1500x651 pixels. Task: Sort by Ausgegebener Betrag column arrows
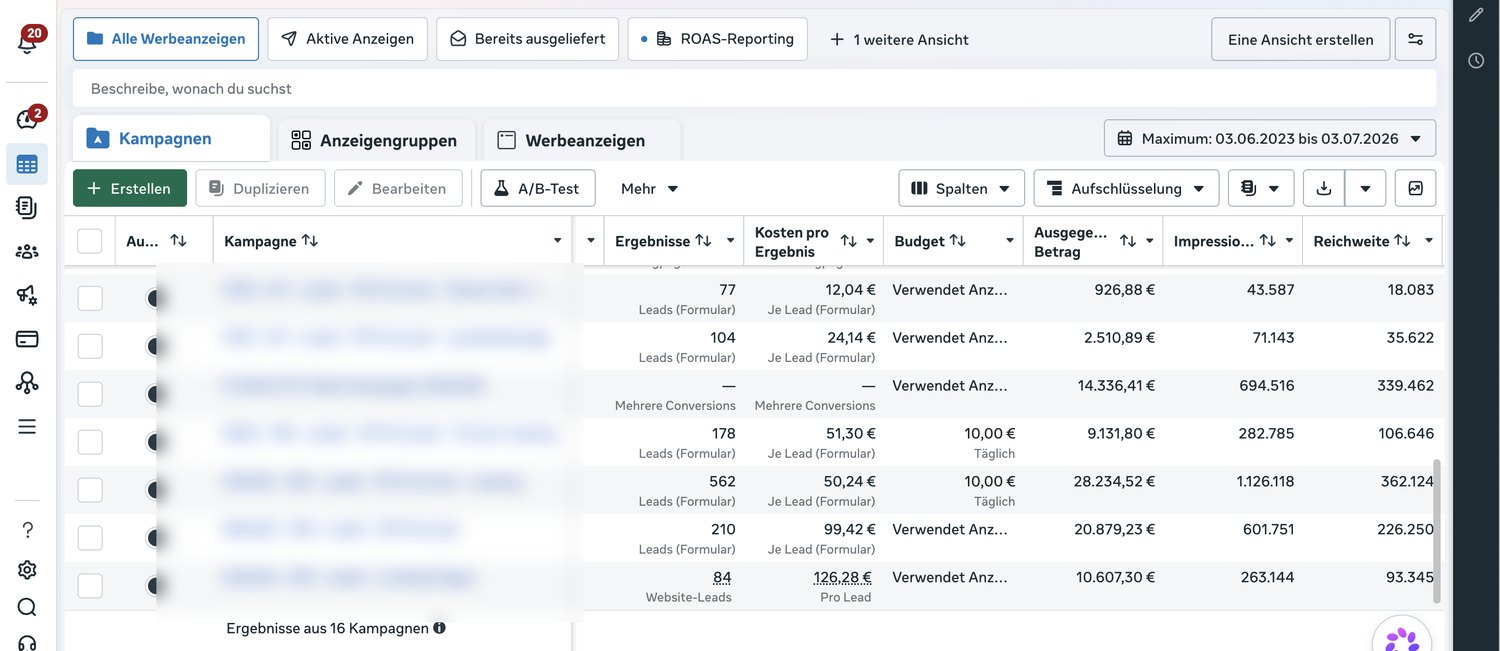pos(1128,241)
